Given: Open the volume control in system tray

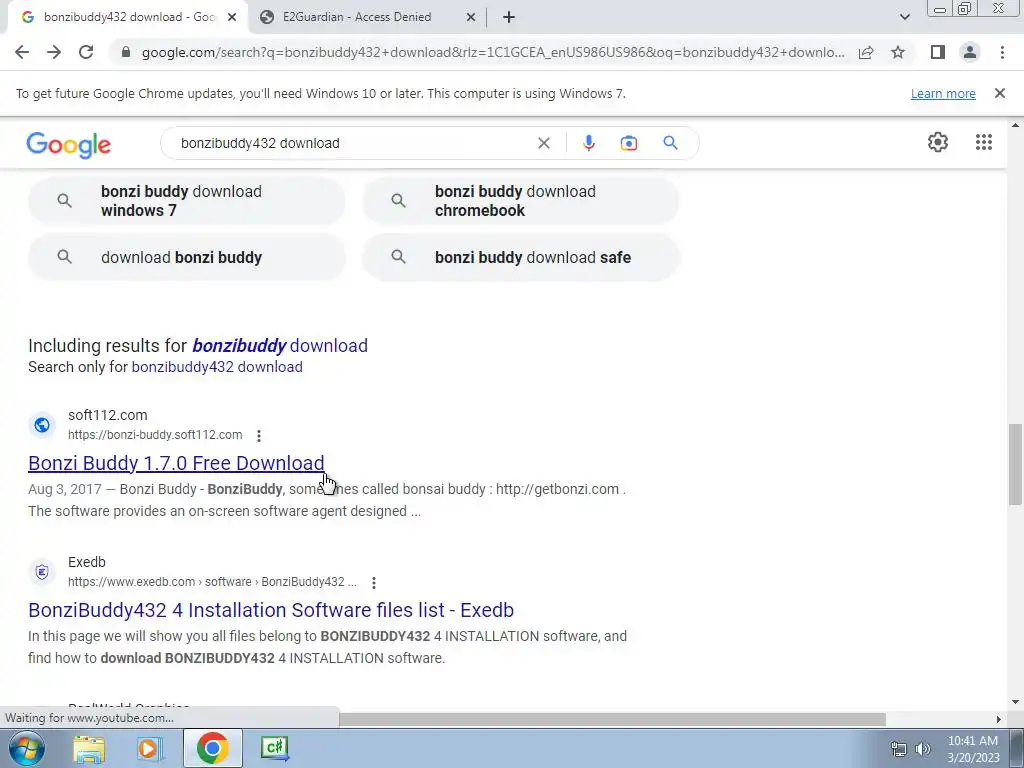Looking at the screenshot, I should 923,749.
